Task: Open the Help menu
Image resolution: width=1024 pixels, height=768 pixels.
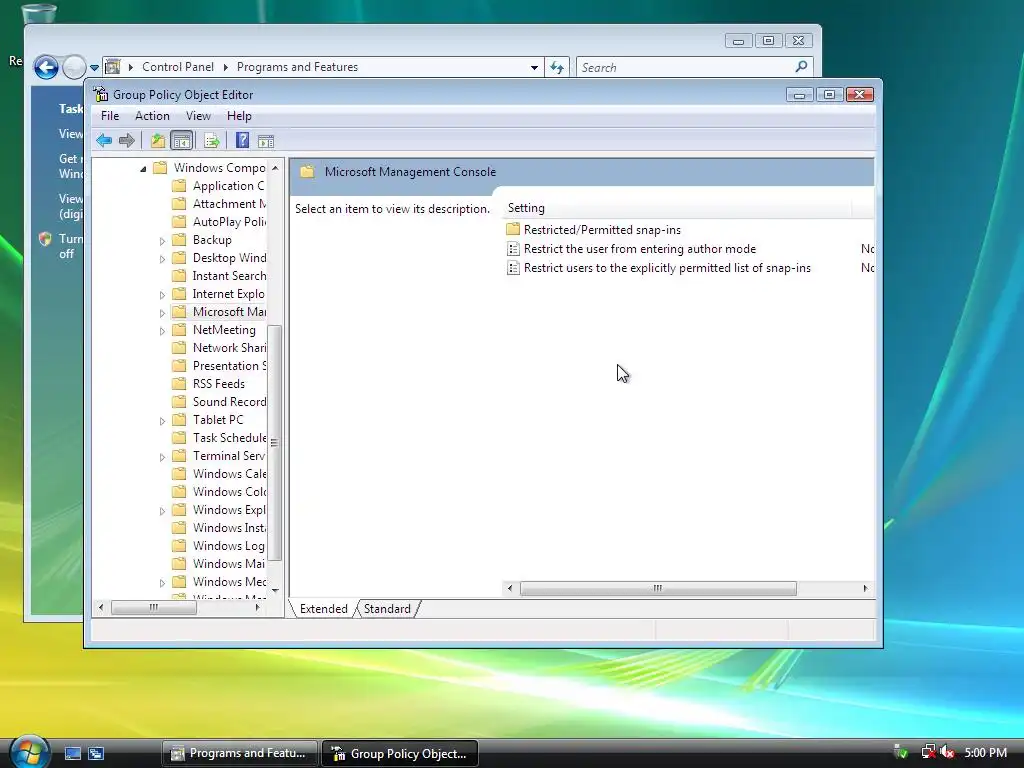Action: pos(239,116)
